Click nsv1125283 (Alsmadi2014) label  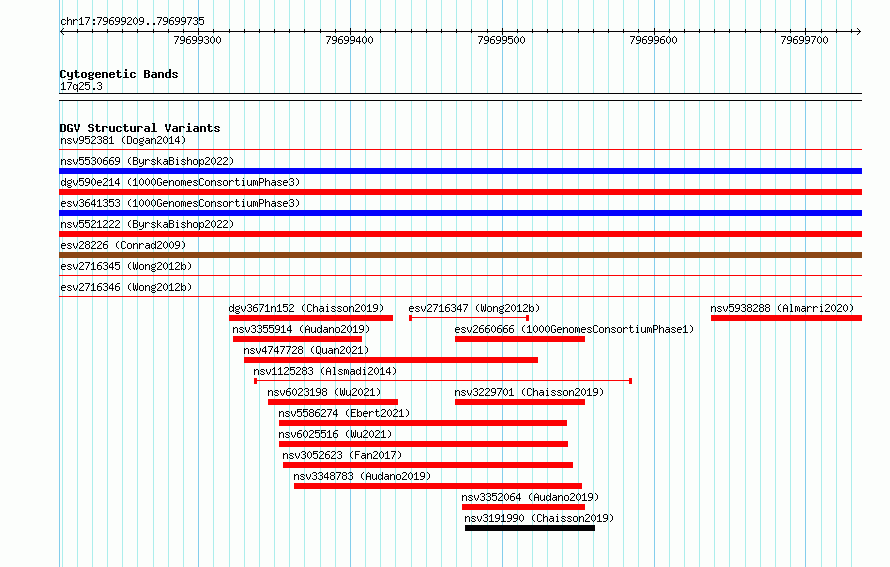(x=325, y=371)
